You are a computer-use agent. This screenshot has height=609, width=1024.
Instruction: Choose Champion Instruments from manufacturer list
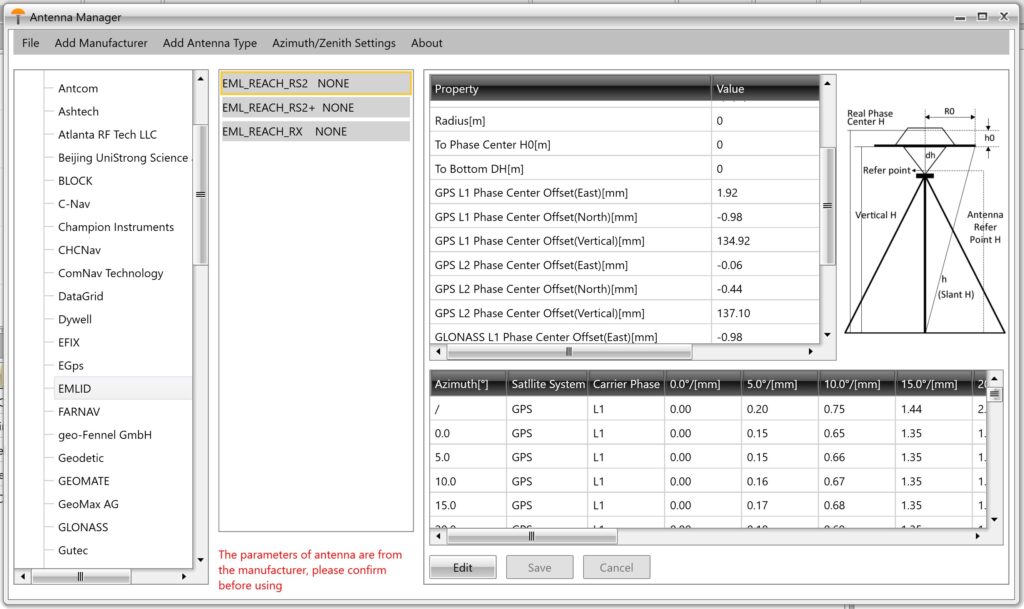click(x=116, y=227)
